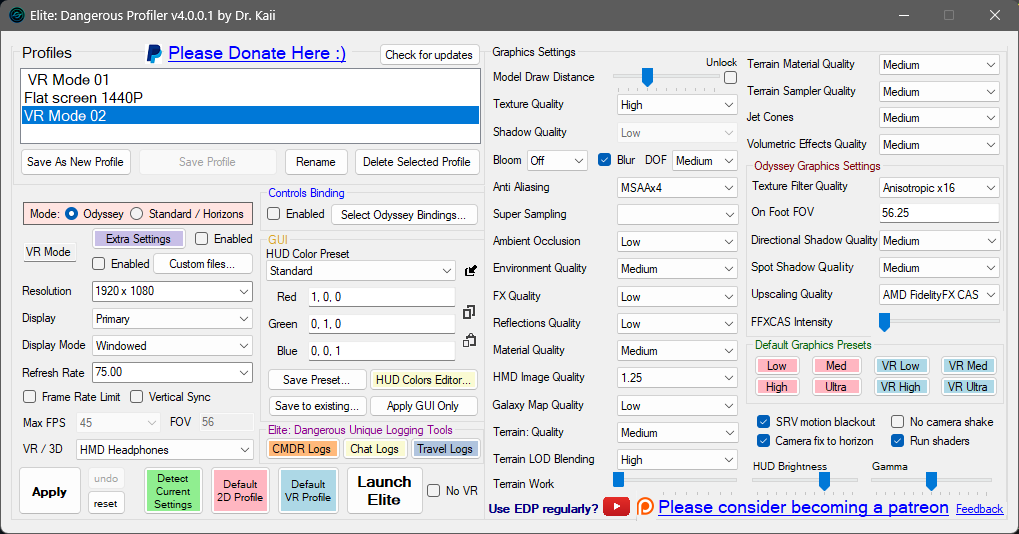Click the Feedback link
This screenshot has width=1019, height=534.
click(x=979, y=509)
